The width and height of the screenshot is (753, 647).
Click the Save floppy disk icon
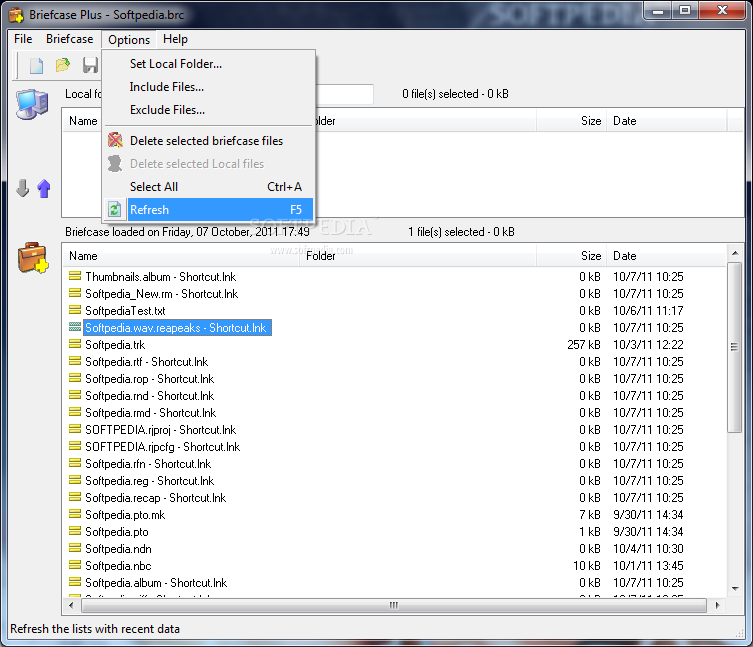click(x=90, y=65)
